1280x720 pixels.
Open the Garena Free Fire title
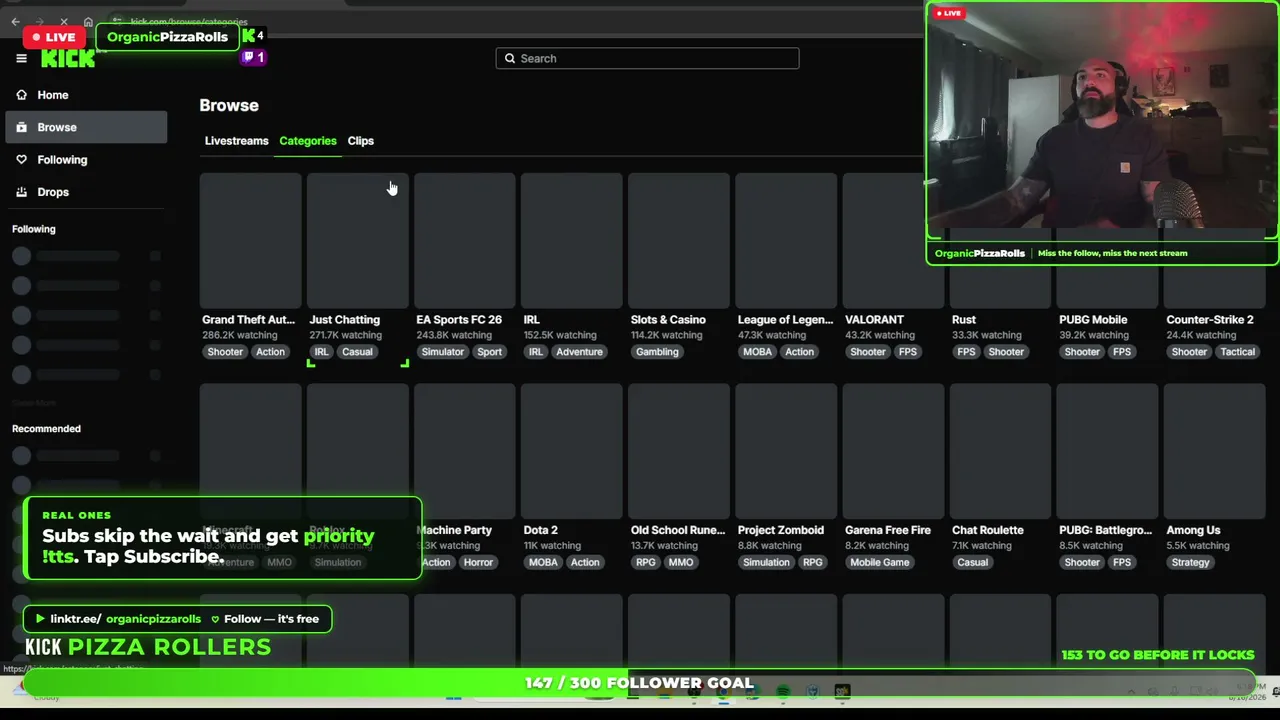888,530
